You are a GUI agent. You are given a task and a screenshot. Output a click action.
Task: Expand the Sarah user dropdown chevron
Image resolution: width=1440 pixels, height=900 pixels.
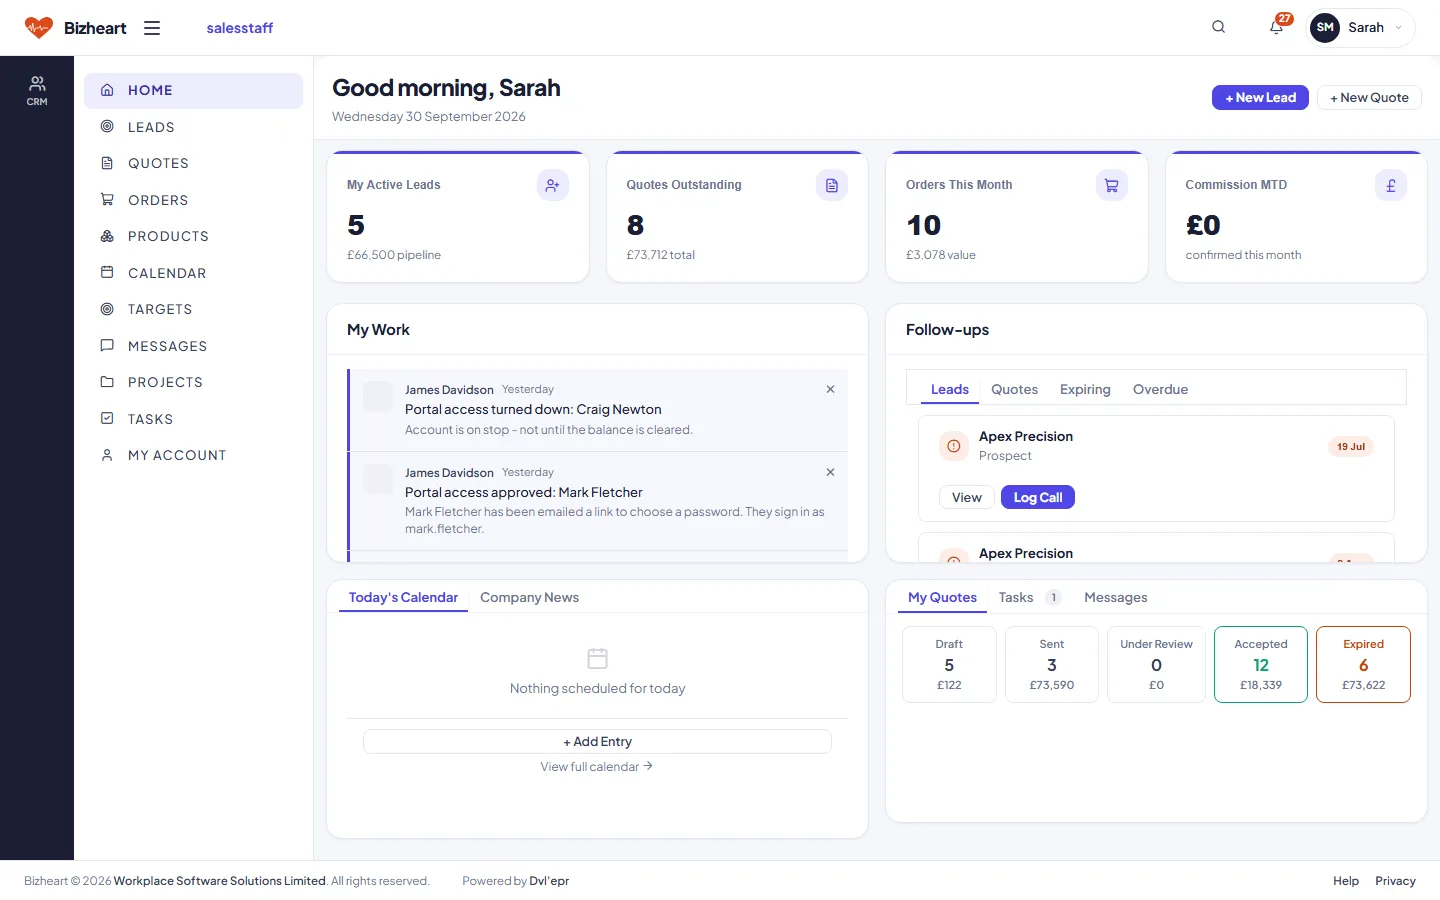(1398, 28)
